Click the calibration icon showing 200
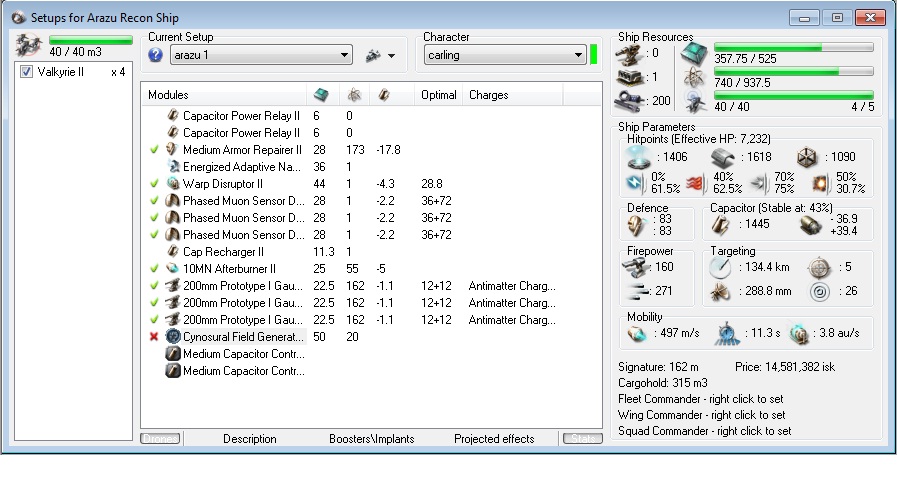The width and height of the screenshot is (897, 480). click(x=629, y=101)
